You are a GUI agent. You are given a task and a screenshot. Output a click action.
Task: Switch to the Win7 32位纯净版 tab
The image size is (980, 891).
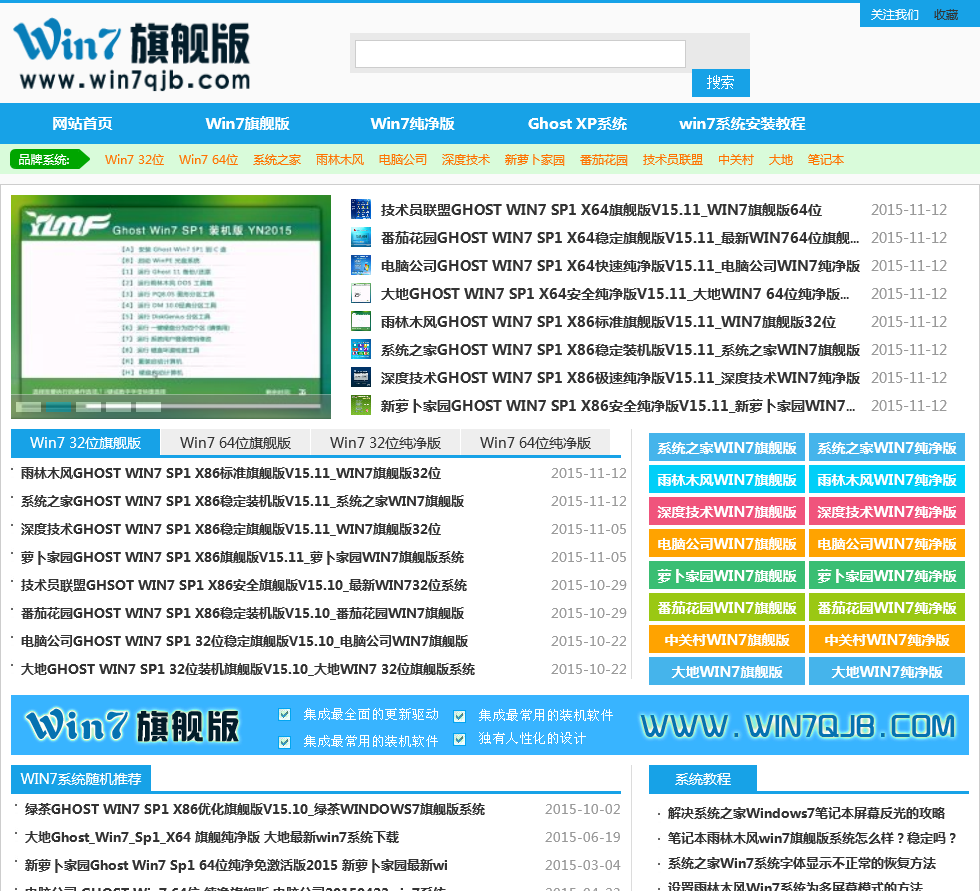pos(386,442)
